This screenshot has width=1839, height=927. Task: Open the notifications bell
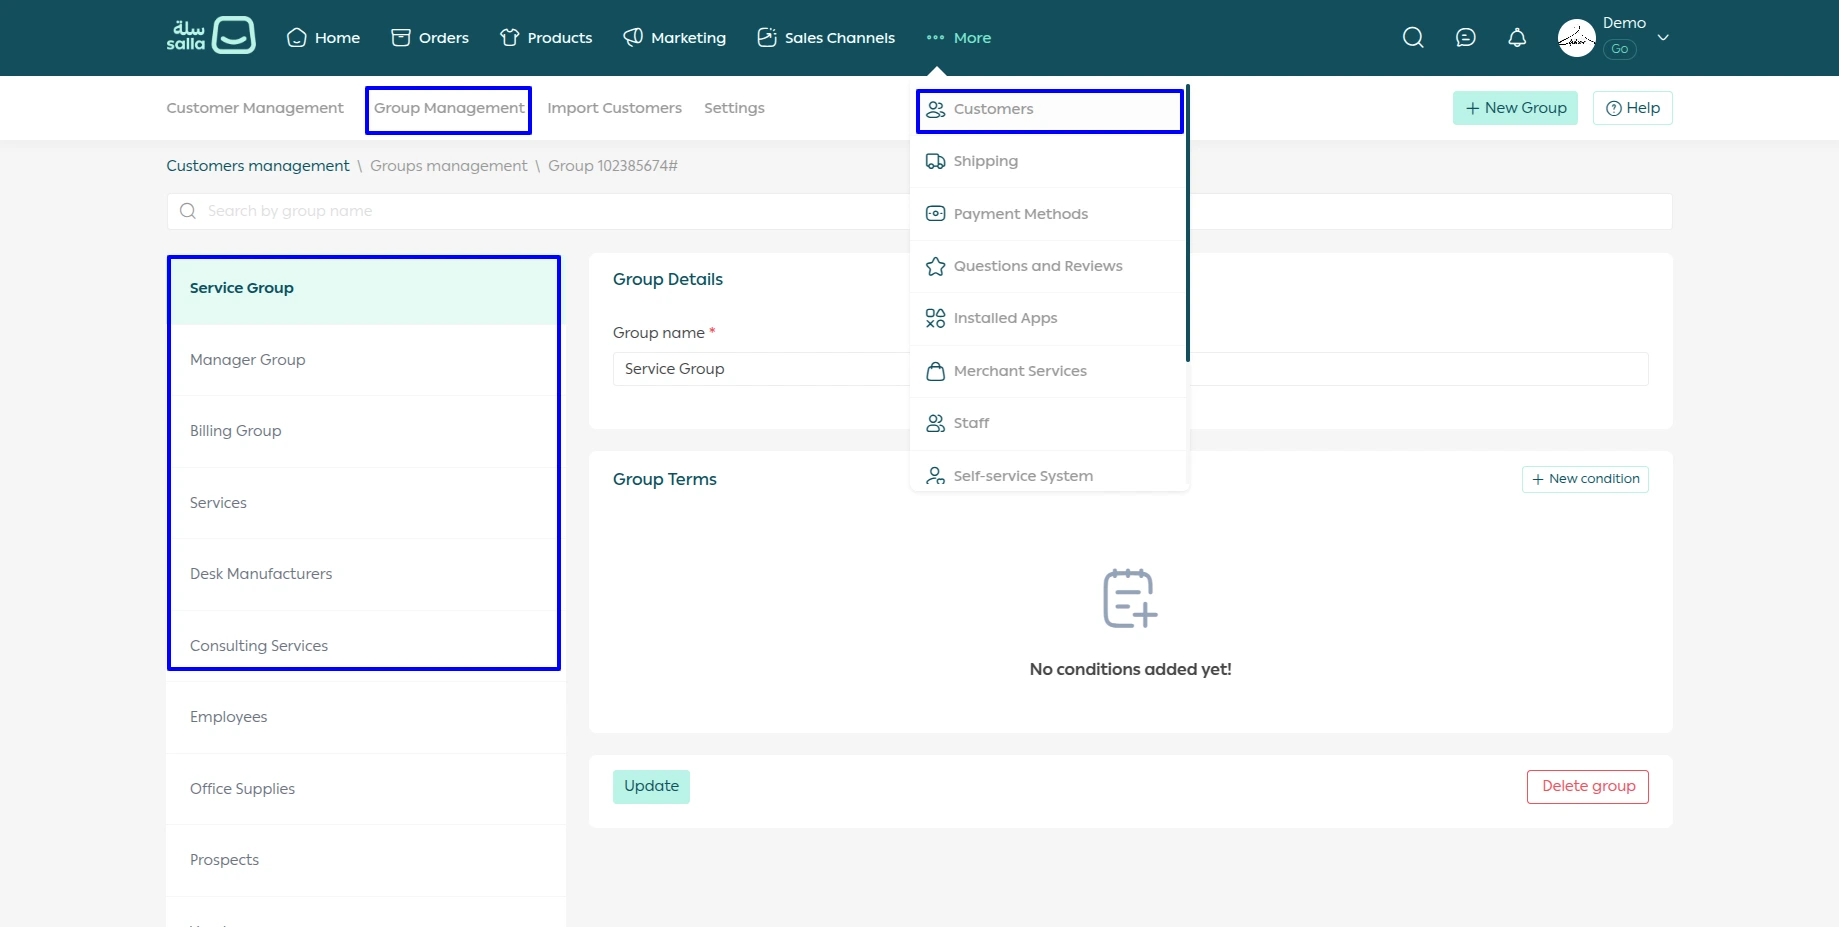click(x=1516, y=38)
